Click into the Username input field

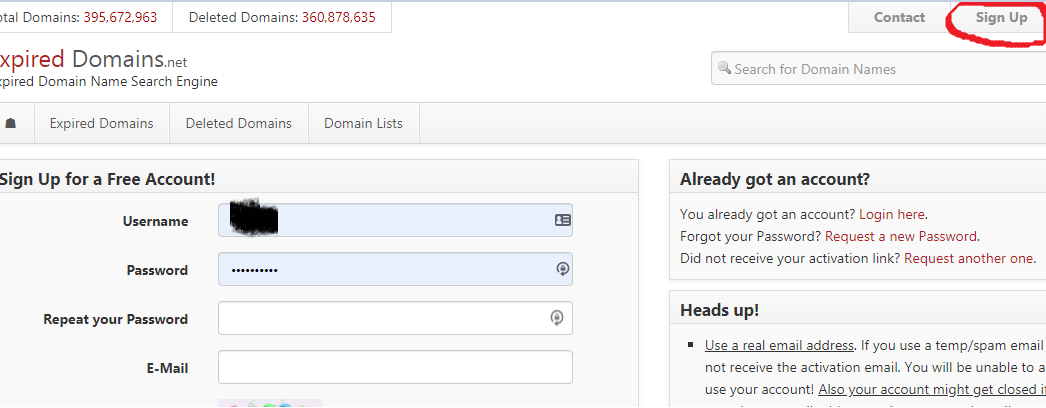[395, 220]
